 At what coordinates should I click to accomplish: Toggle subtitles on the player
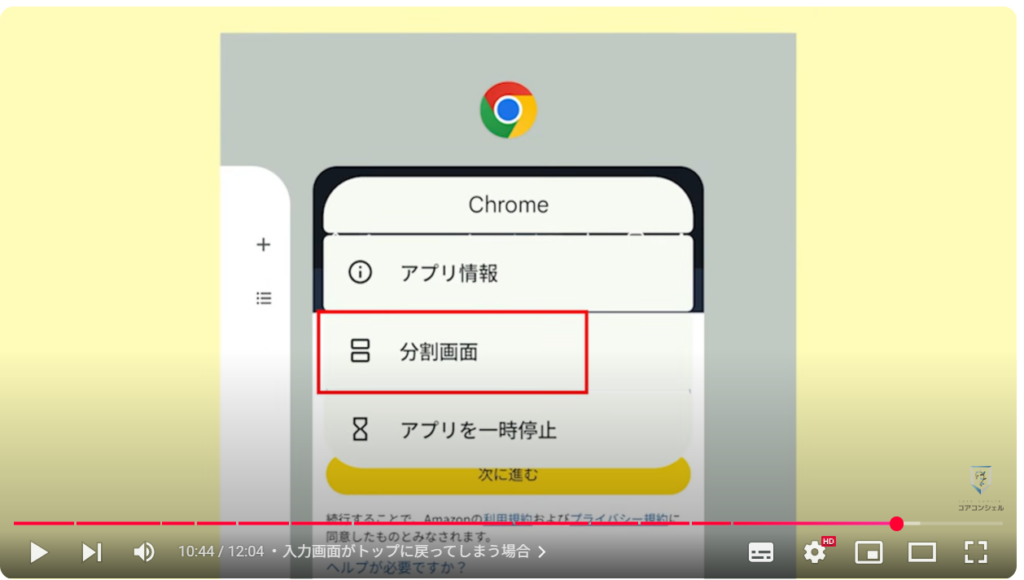tap(761, 553)
